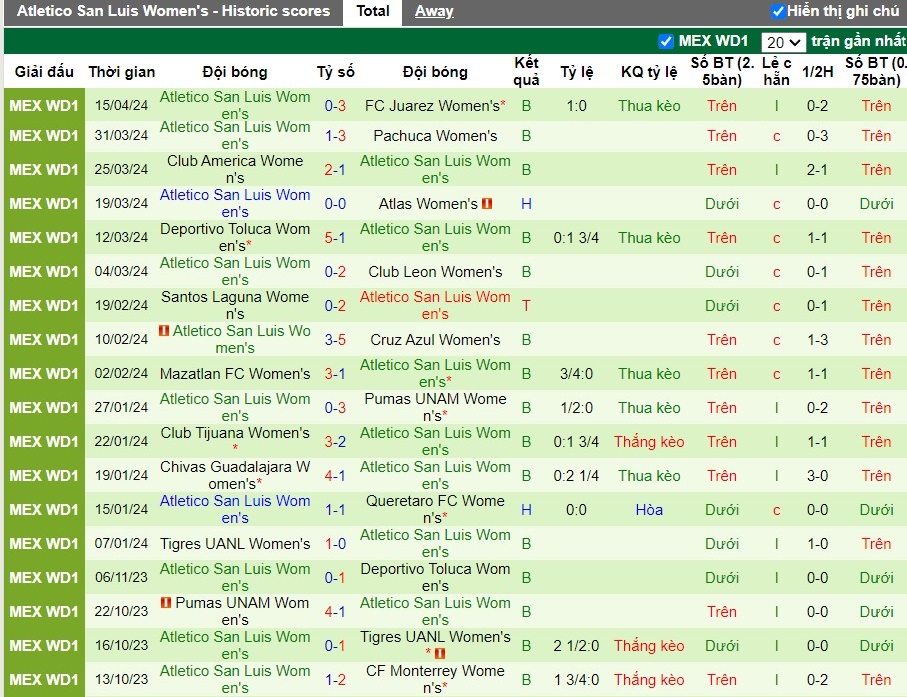Click the Giải đấu column header
This screenshot has width=907, height=697.
(x=44, y=72)
